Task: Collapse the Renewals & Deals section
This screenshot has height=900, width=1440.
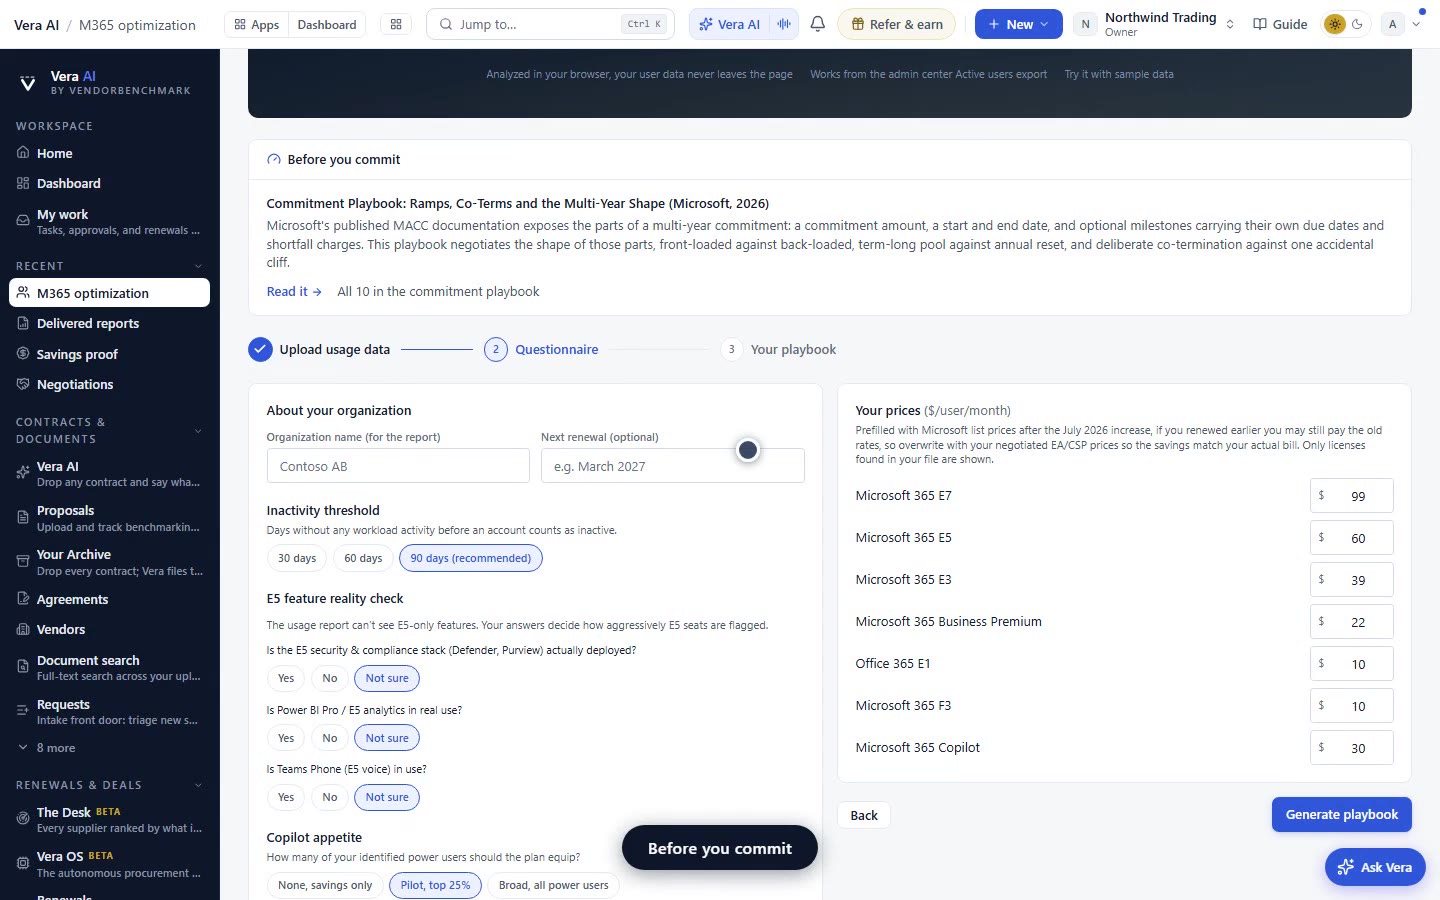Action: (198, 785)
